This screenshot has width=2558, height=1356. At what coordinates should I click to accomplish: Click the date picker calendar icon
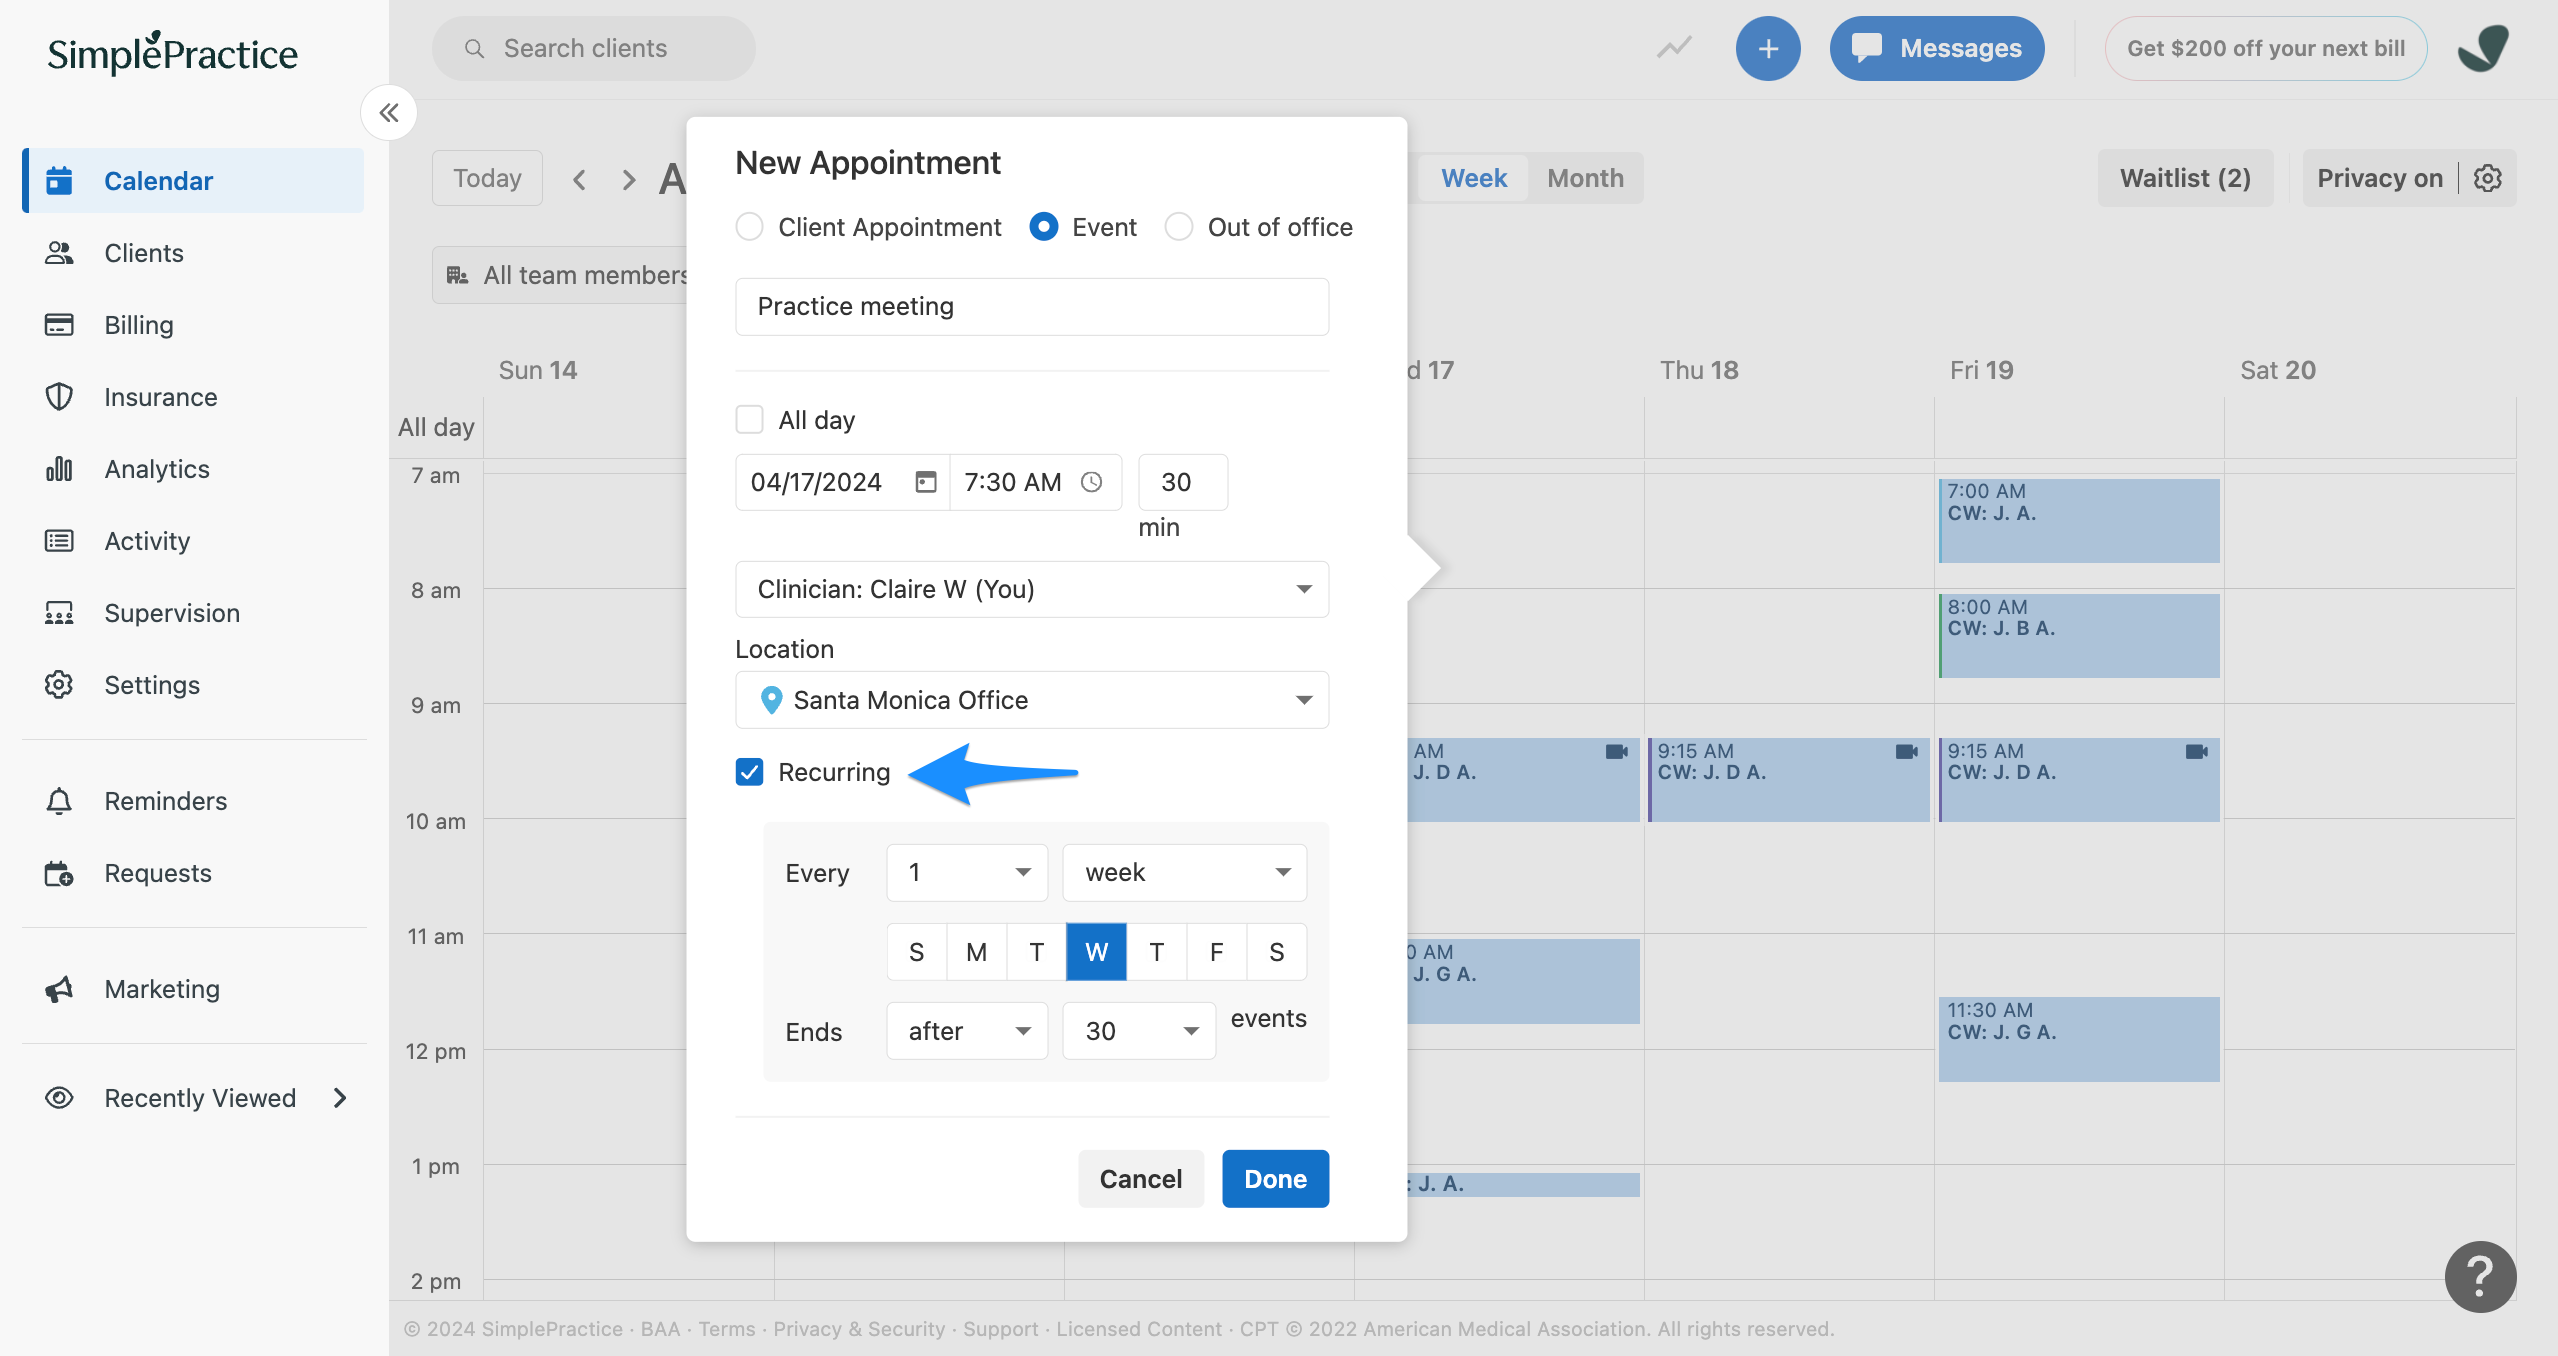(926, 482)
